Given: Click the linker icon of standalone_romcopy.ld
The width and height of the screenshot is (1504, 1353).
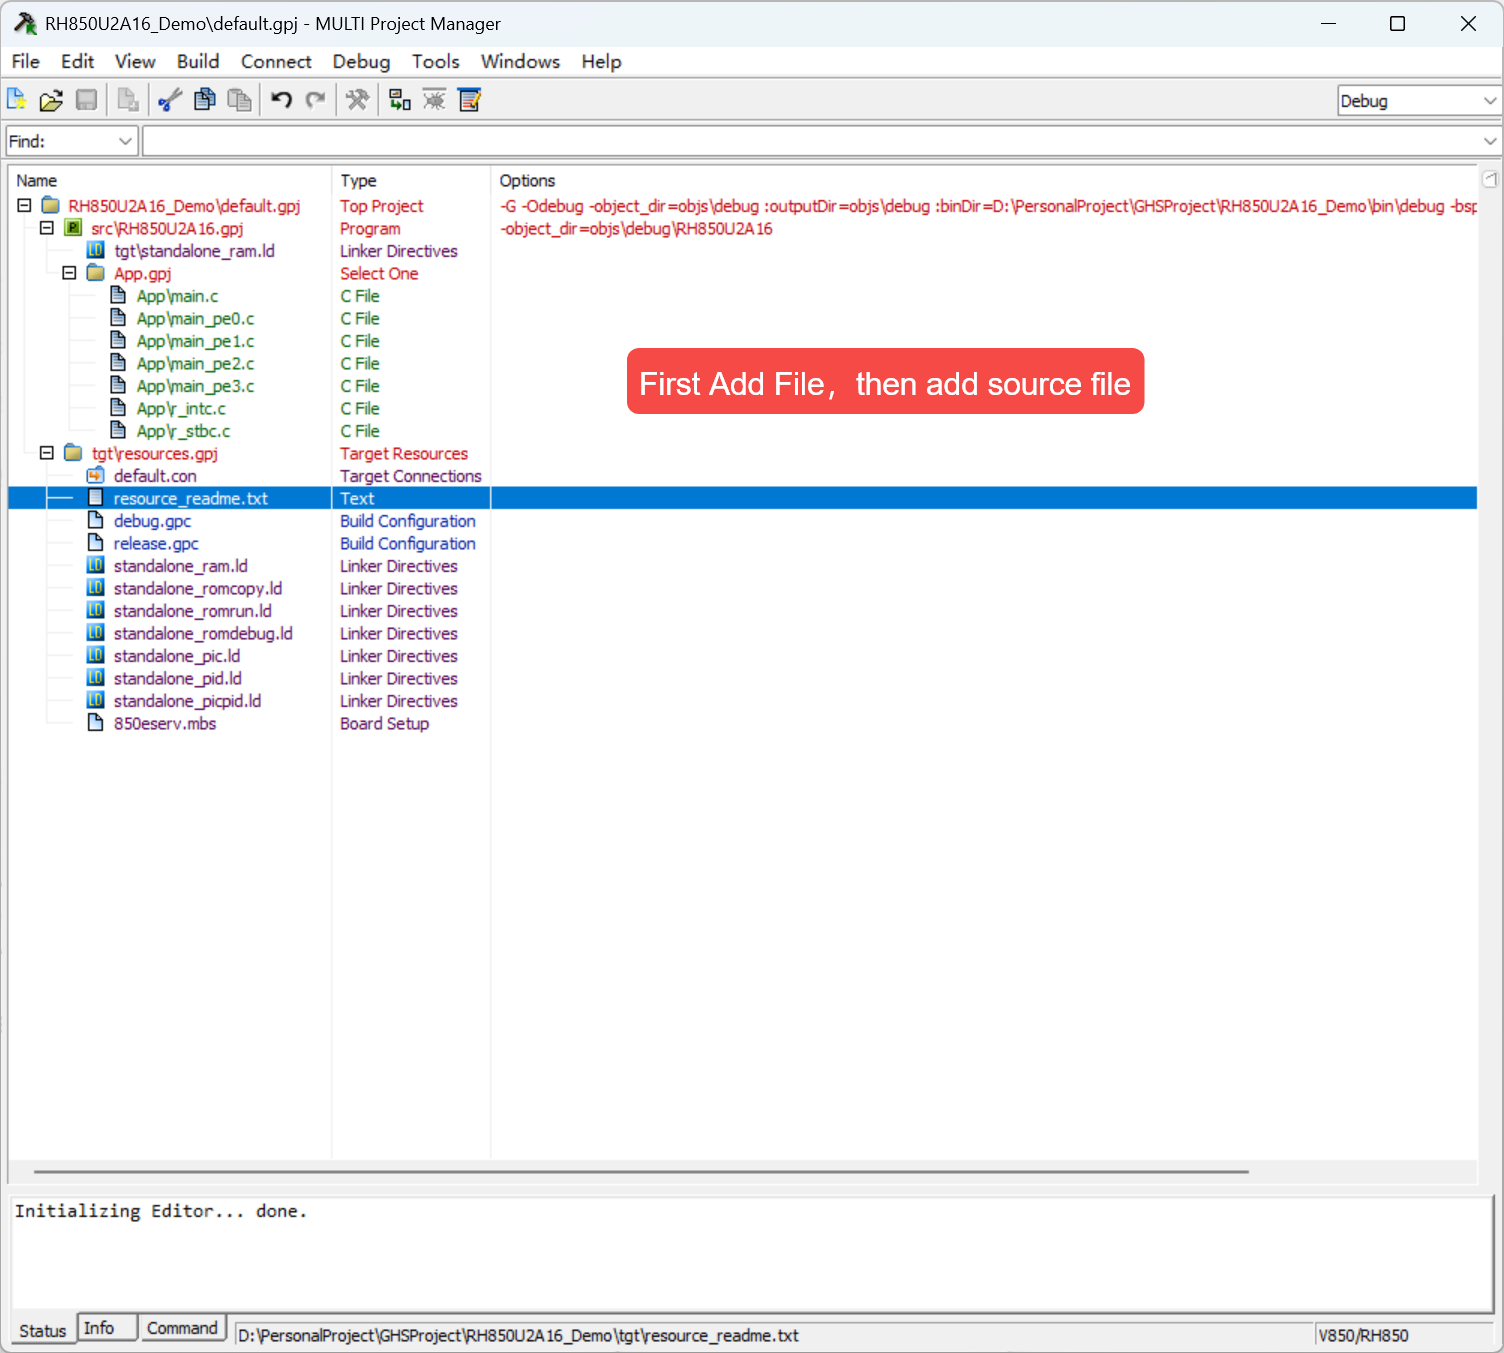Looking at the screenshot, I should (x=96, y=588).
